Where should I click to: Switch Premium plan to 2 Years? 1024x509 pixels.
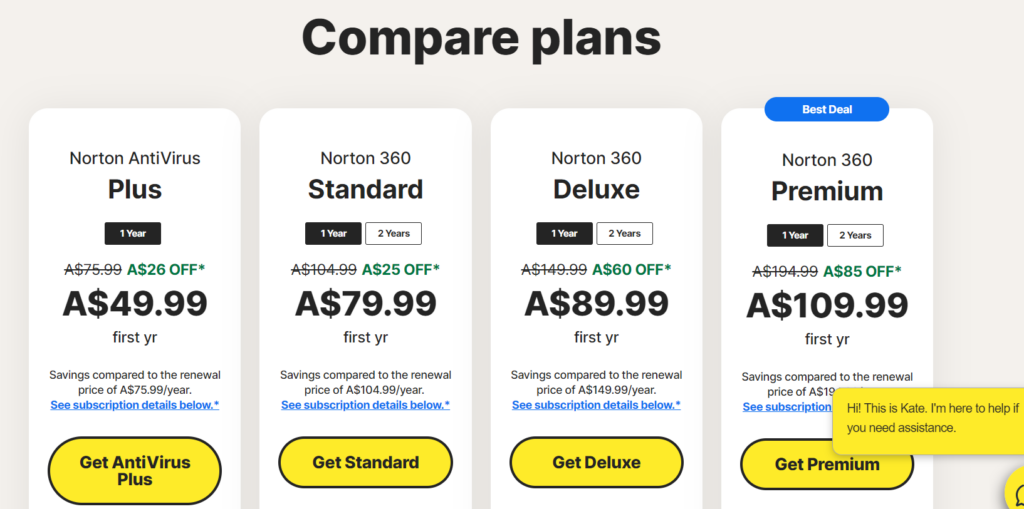coord(855,235)
